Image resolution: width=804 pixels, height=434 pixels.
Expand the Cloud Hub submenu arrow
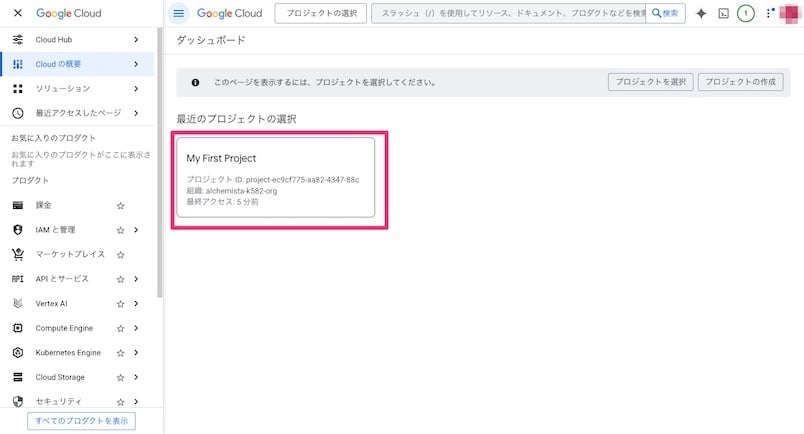[x=136, y=39]
